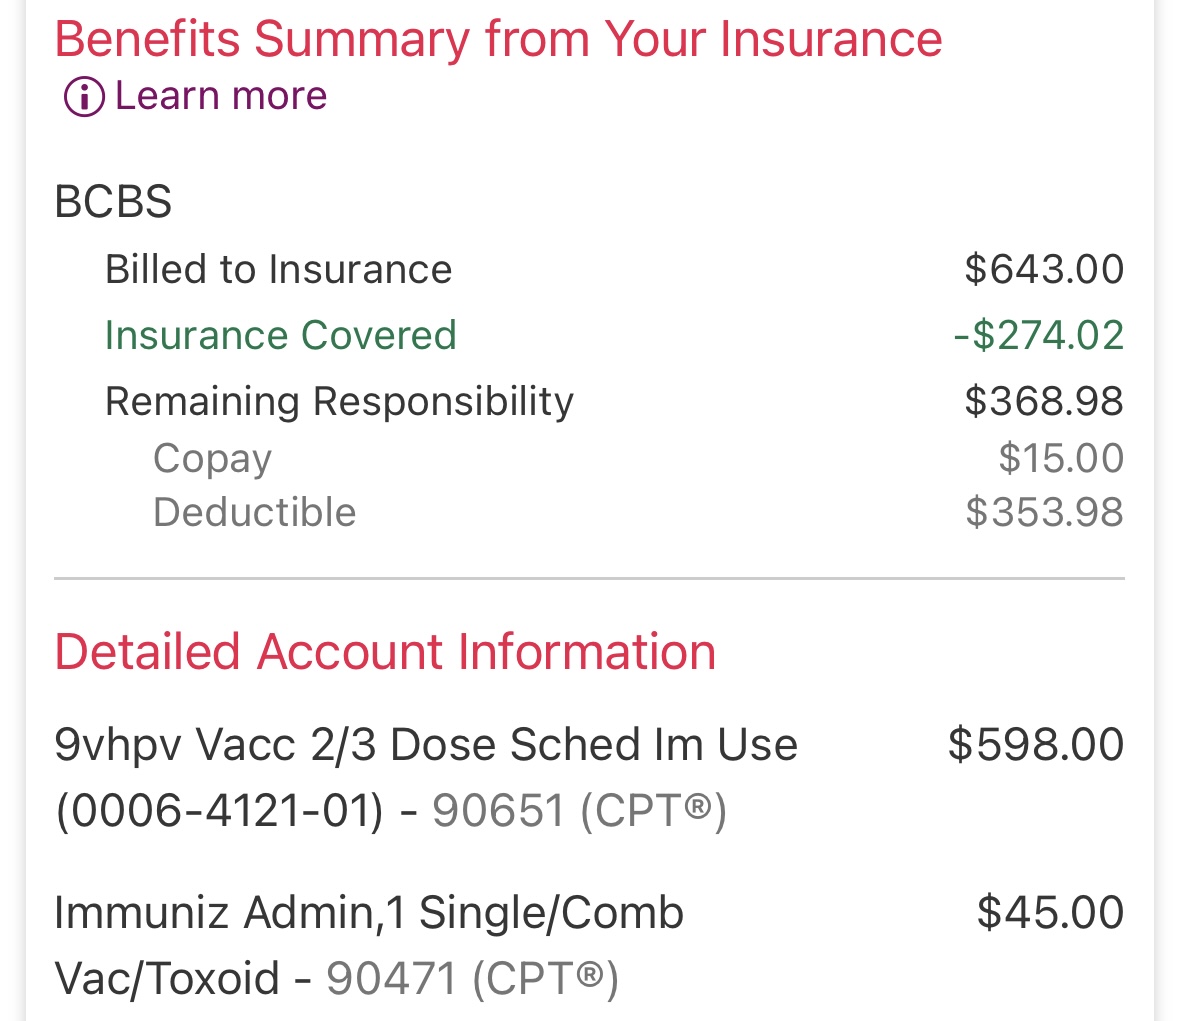The height and width of the screenshot is (1021, 1179).
Task: Tap the $15.00 copay amount
Action: point(1060,458)
